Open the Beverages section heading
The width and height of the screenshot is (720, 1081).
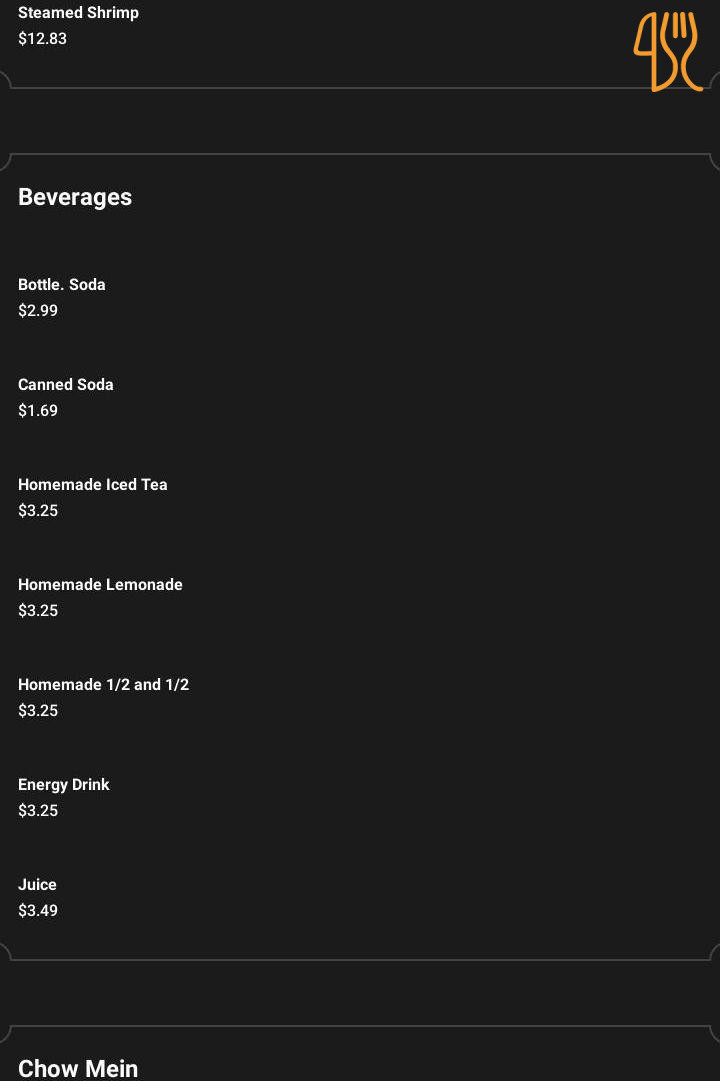tap(75, 197)
